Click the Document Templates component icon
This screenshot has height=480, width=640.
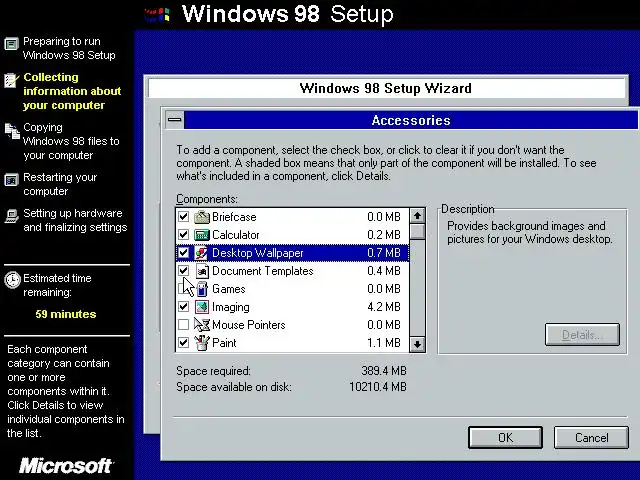pyautogui.click(x=202, y=271)
